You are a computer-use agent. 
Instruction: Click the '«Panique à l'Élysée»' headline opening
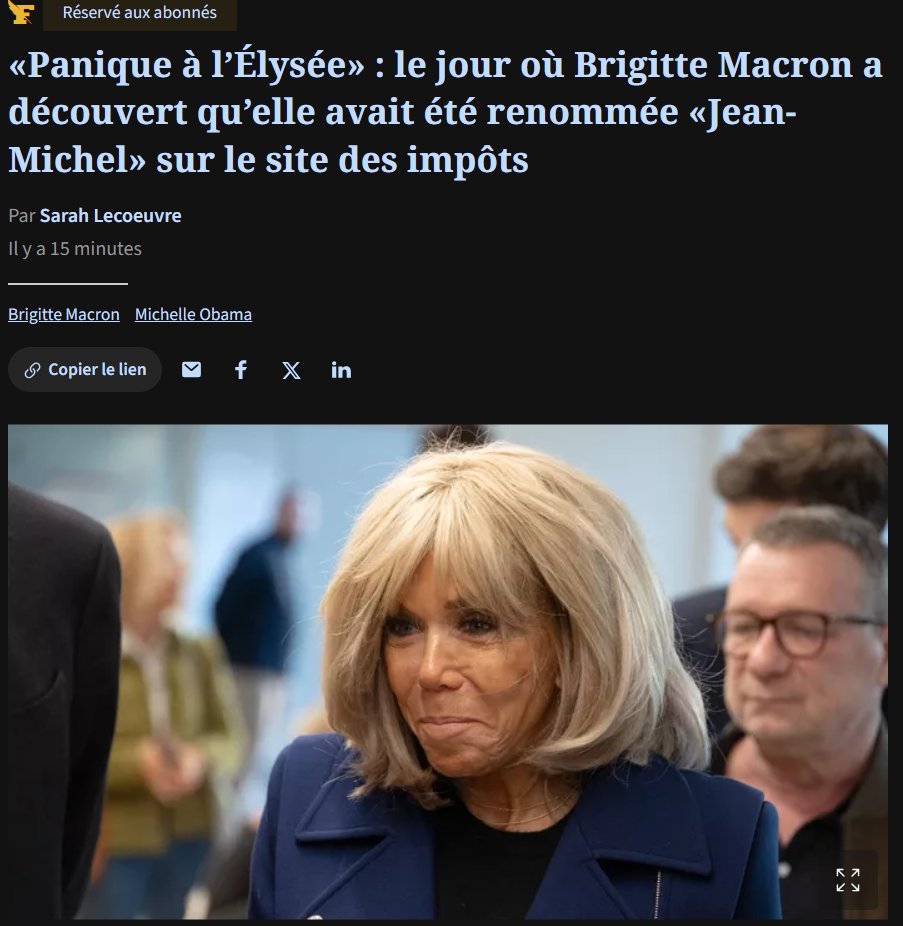(187, 64)
